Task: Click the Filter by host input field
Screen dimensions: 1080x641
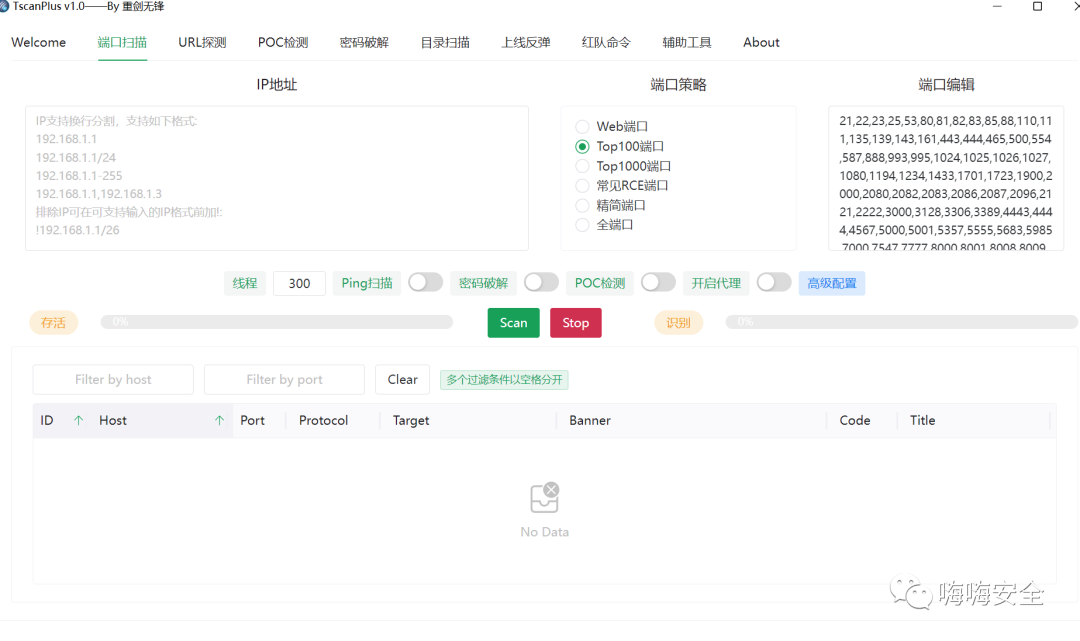Action: [x=112, y=379]
